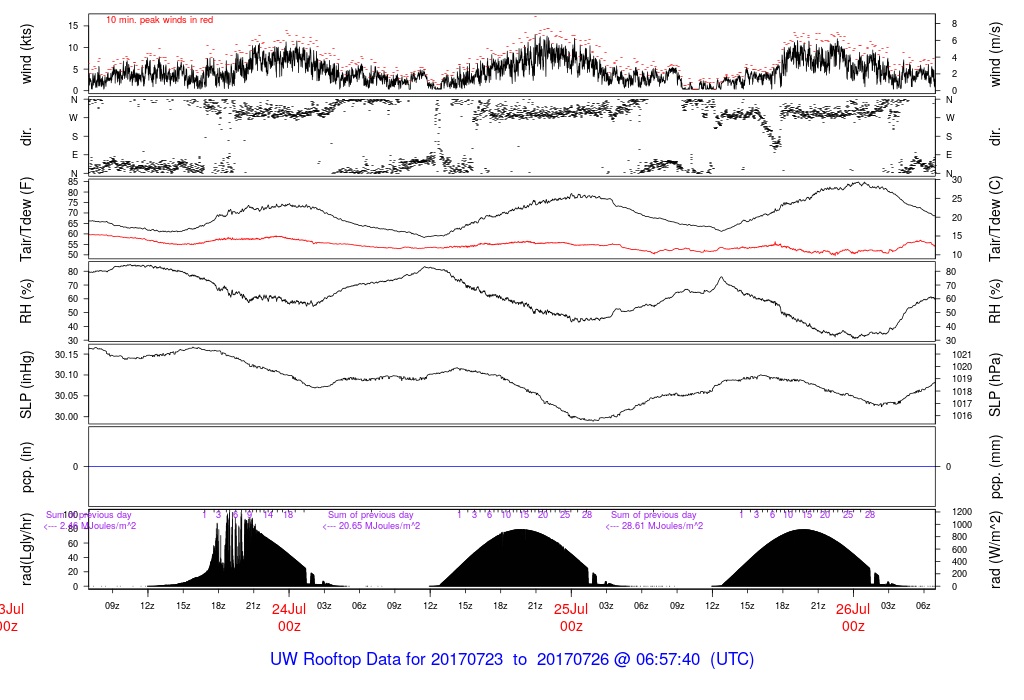The height and width of the screenshot is (700, 1024).
Task: Click the 'rad(Lgly/hr)' left axis label
Action: point(26,549)
